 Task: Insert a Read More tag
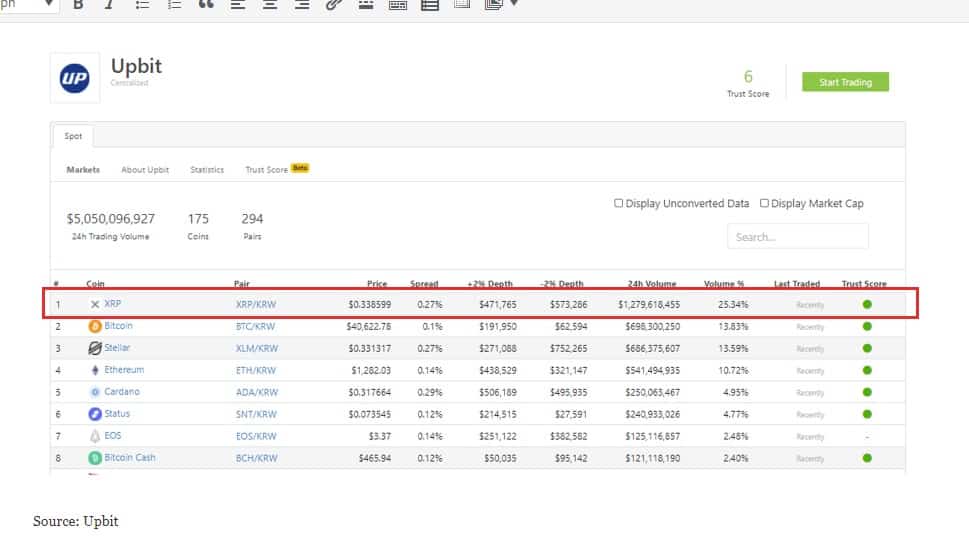click(366, 5)
